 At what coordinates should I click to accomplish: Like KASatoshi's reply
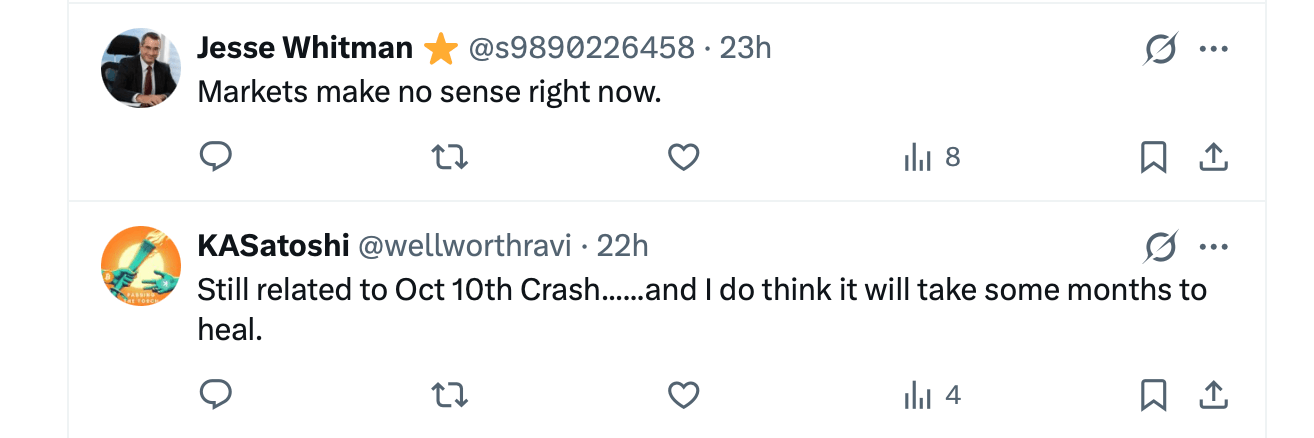pos(683,396)
